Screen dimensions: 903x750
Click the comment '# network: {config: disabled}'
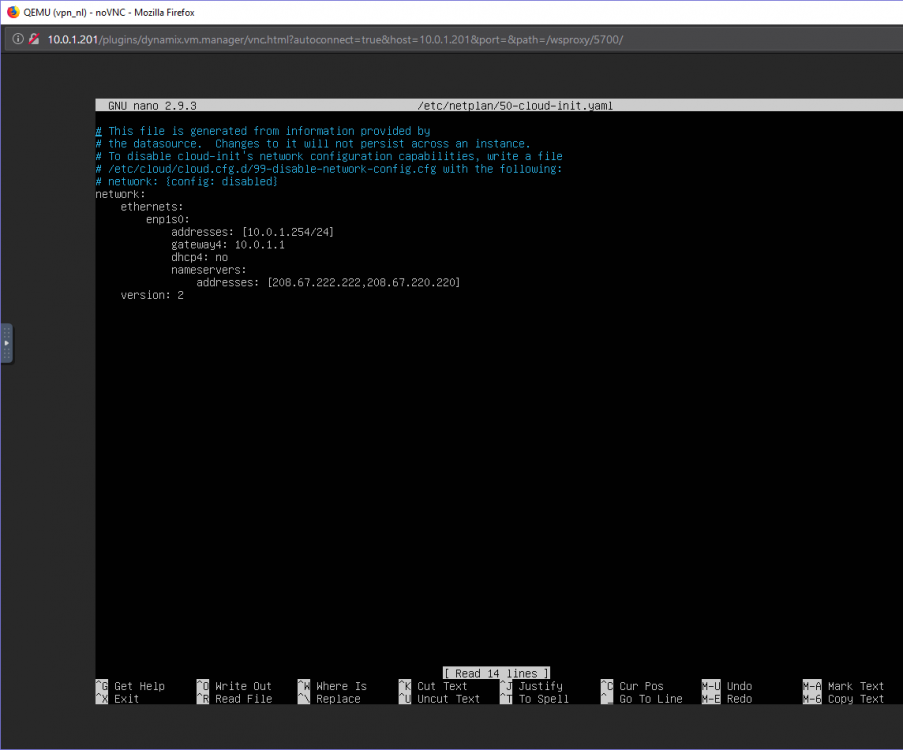(x=187, y=181)
